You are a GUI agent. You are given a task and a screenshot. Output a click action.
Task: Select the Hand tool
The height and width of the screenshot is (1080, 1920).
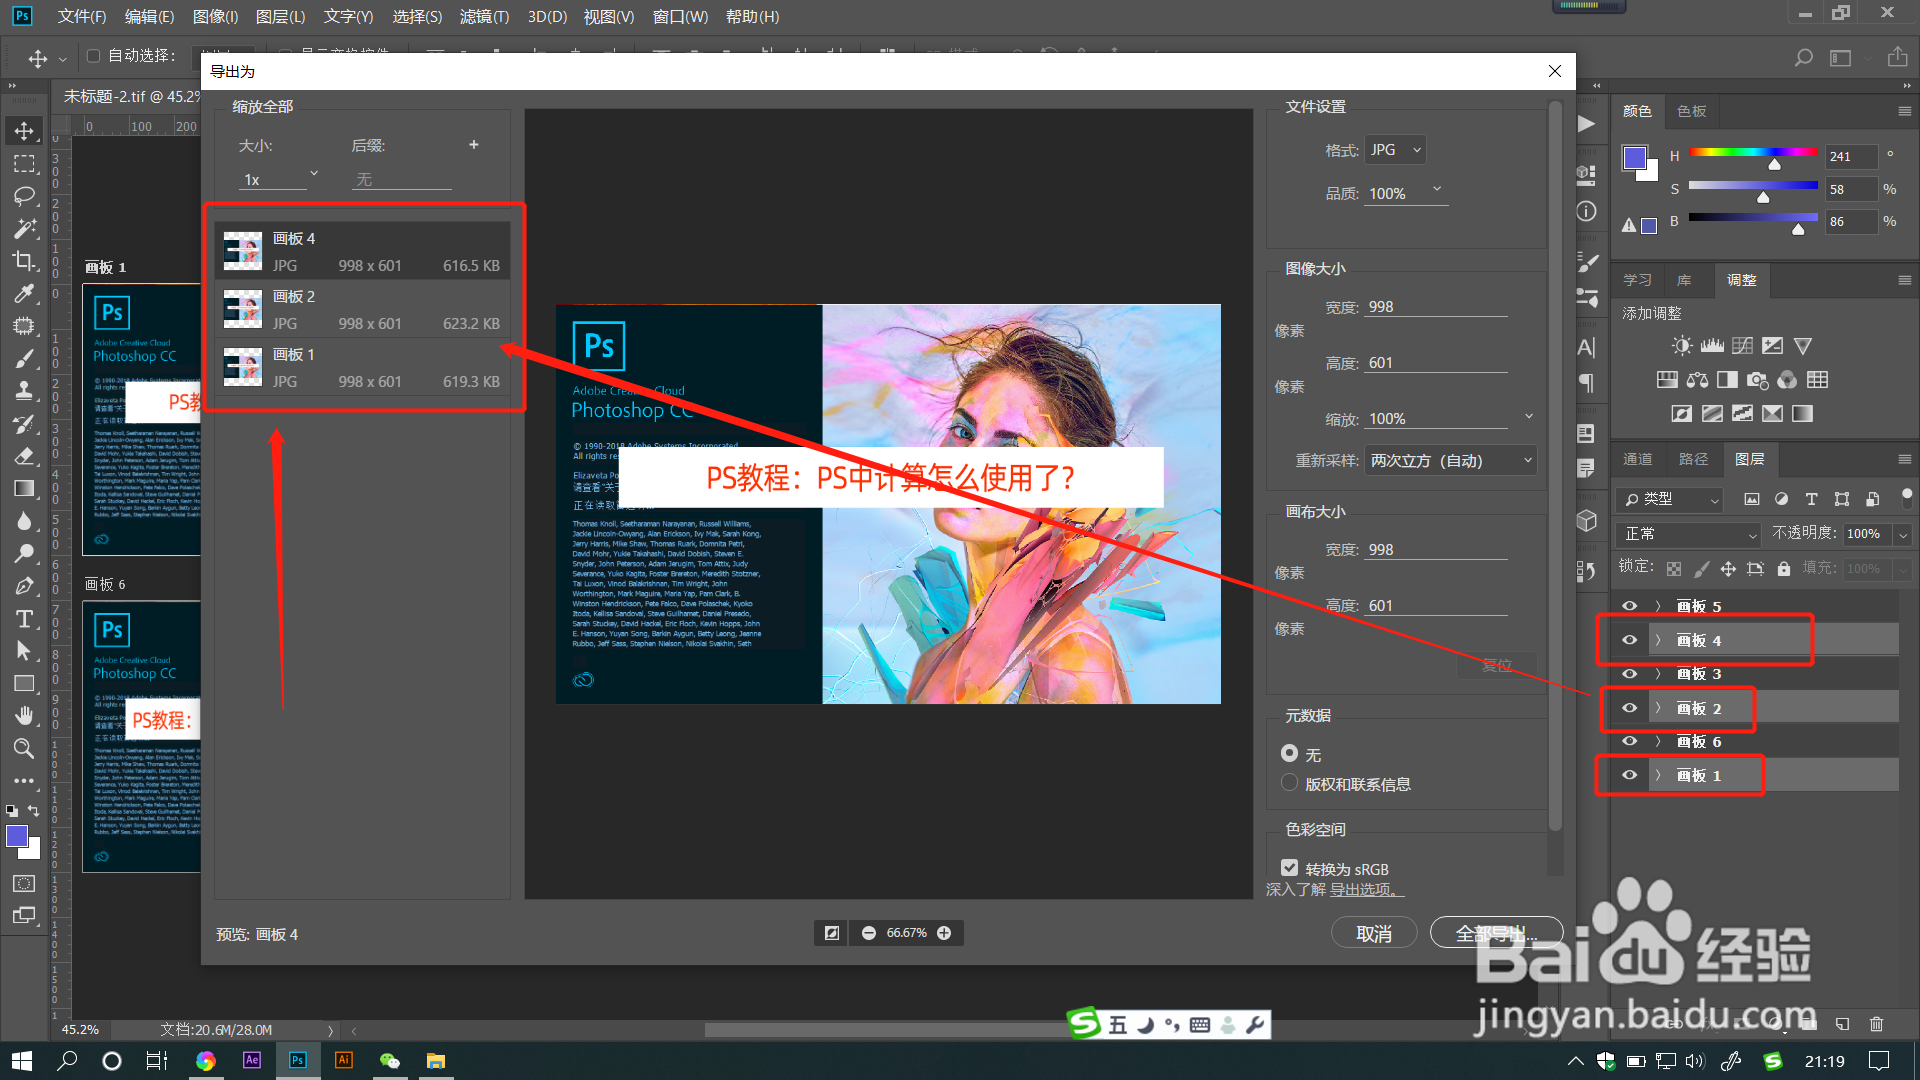tap(24, 716)
